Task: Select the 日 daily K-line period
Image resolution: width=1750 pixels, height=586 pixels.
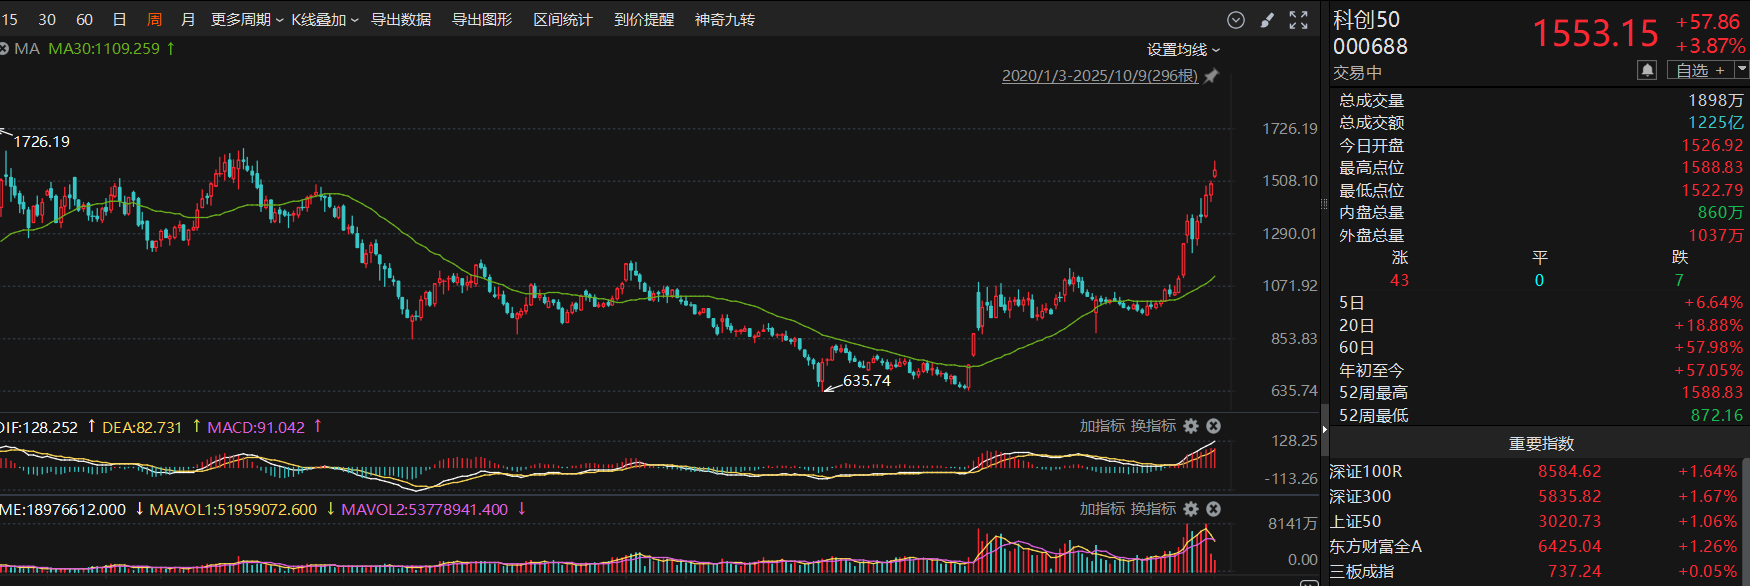Action: [119, 20]
